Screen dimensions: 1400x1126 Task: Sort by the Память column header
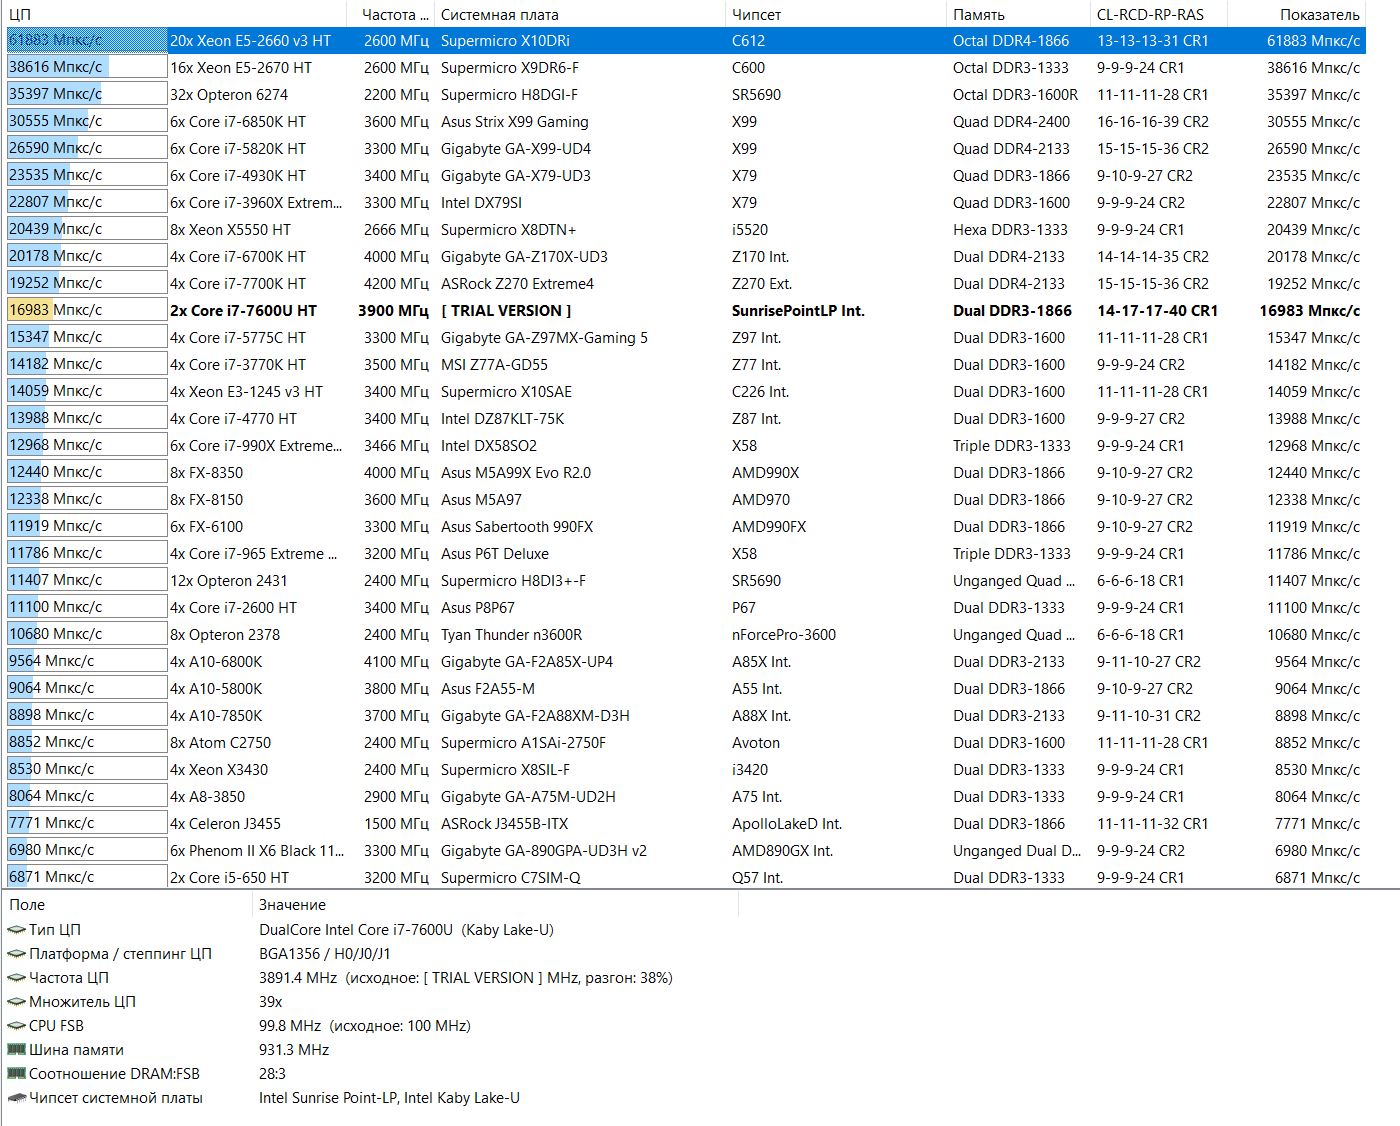pyautogui.click(x=1018, y=15)
